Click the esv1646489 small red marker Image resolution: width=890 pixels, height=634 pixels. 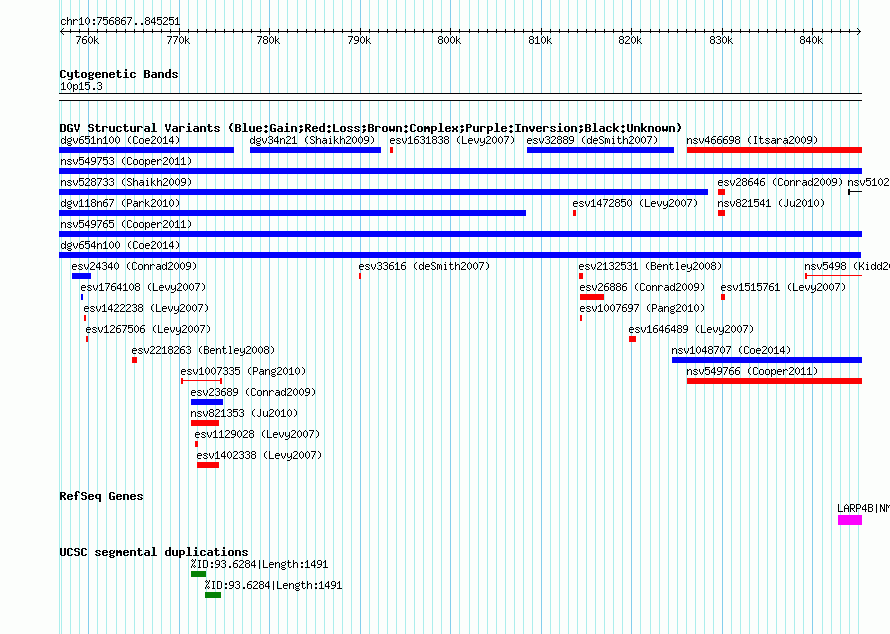click(x=632, y=339)
